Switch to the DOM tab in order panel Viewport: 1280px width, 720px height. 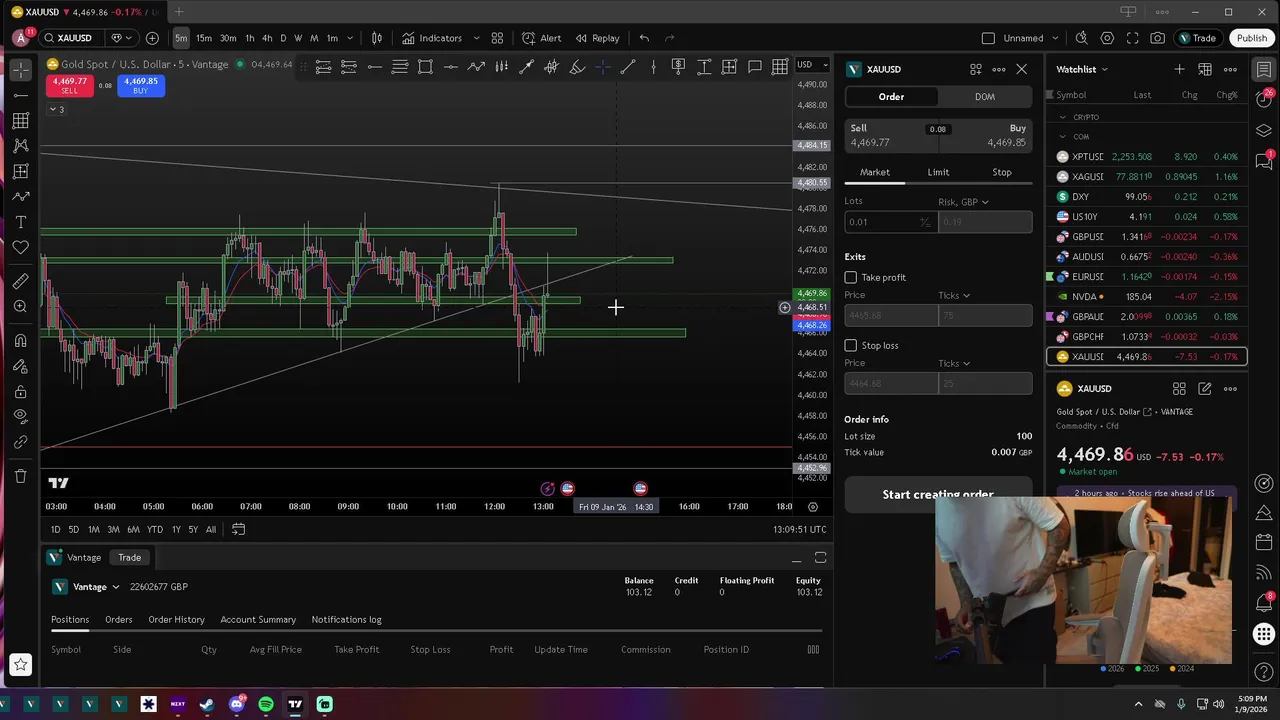point(985,97)
